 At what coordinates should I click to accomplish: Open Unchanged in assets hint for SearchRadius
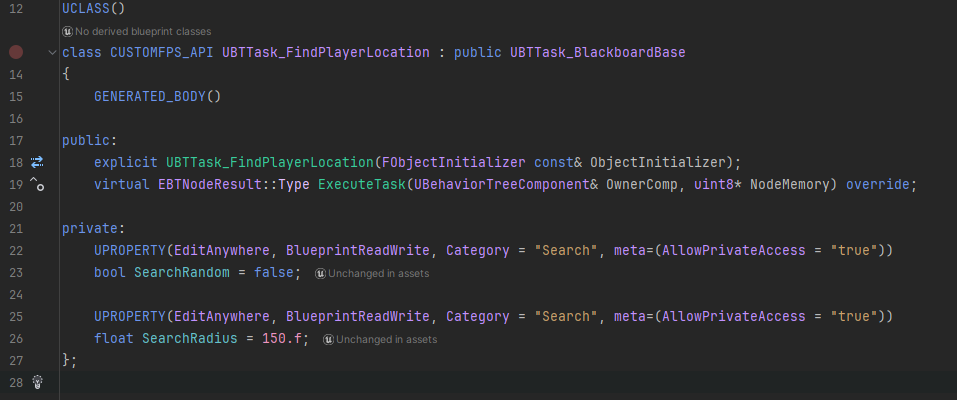(386, 339)
